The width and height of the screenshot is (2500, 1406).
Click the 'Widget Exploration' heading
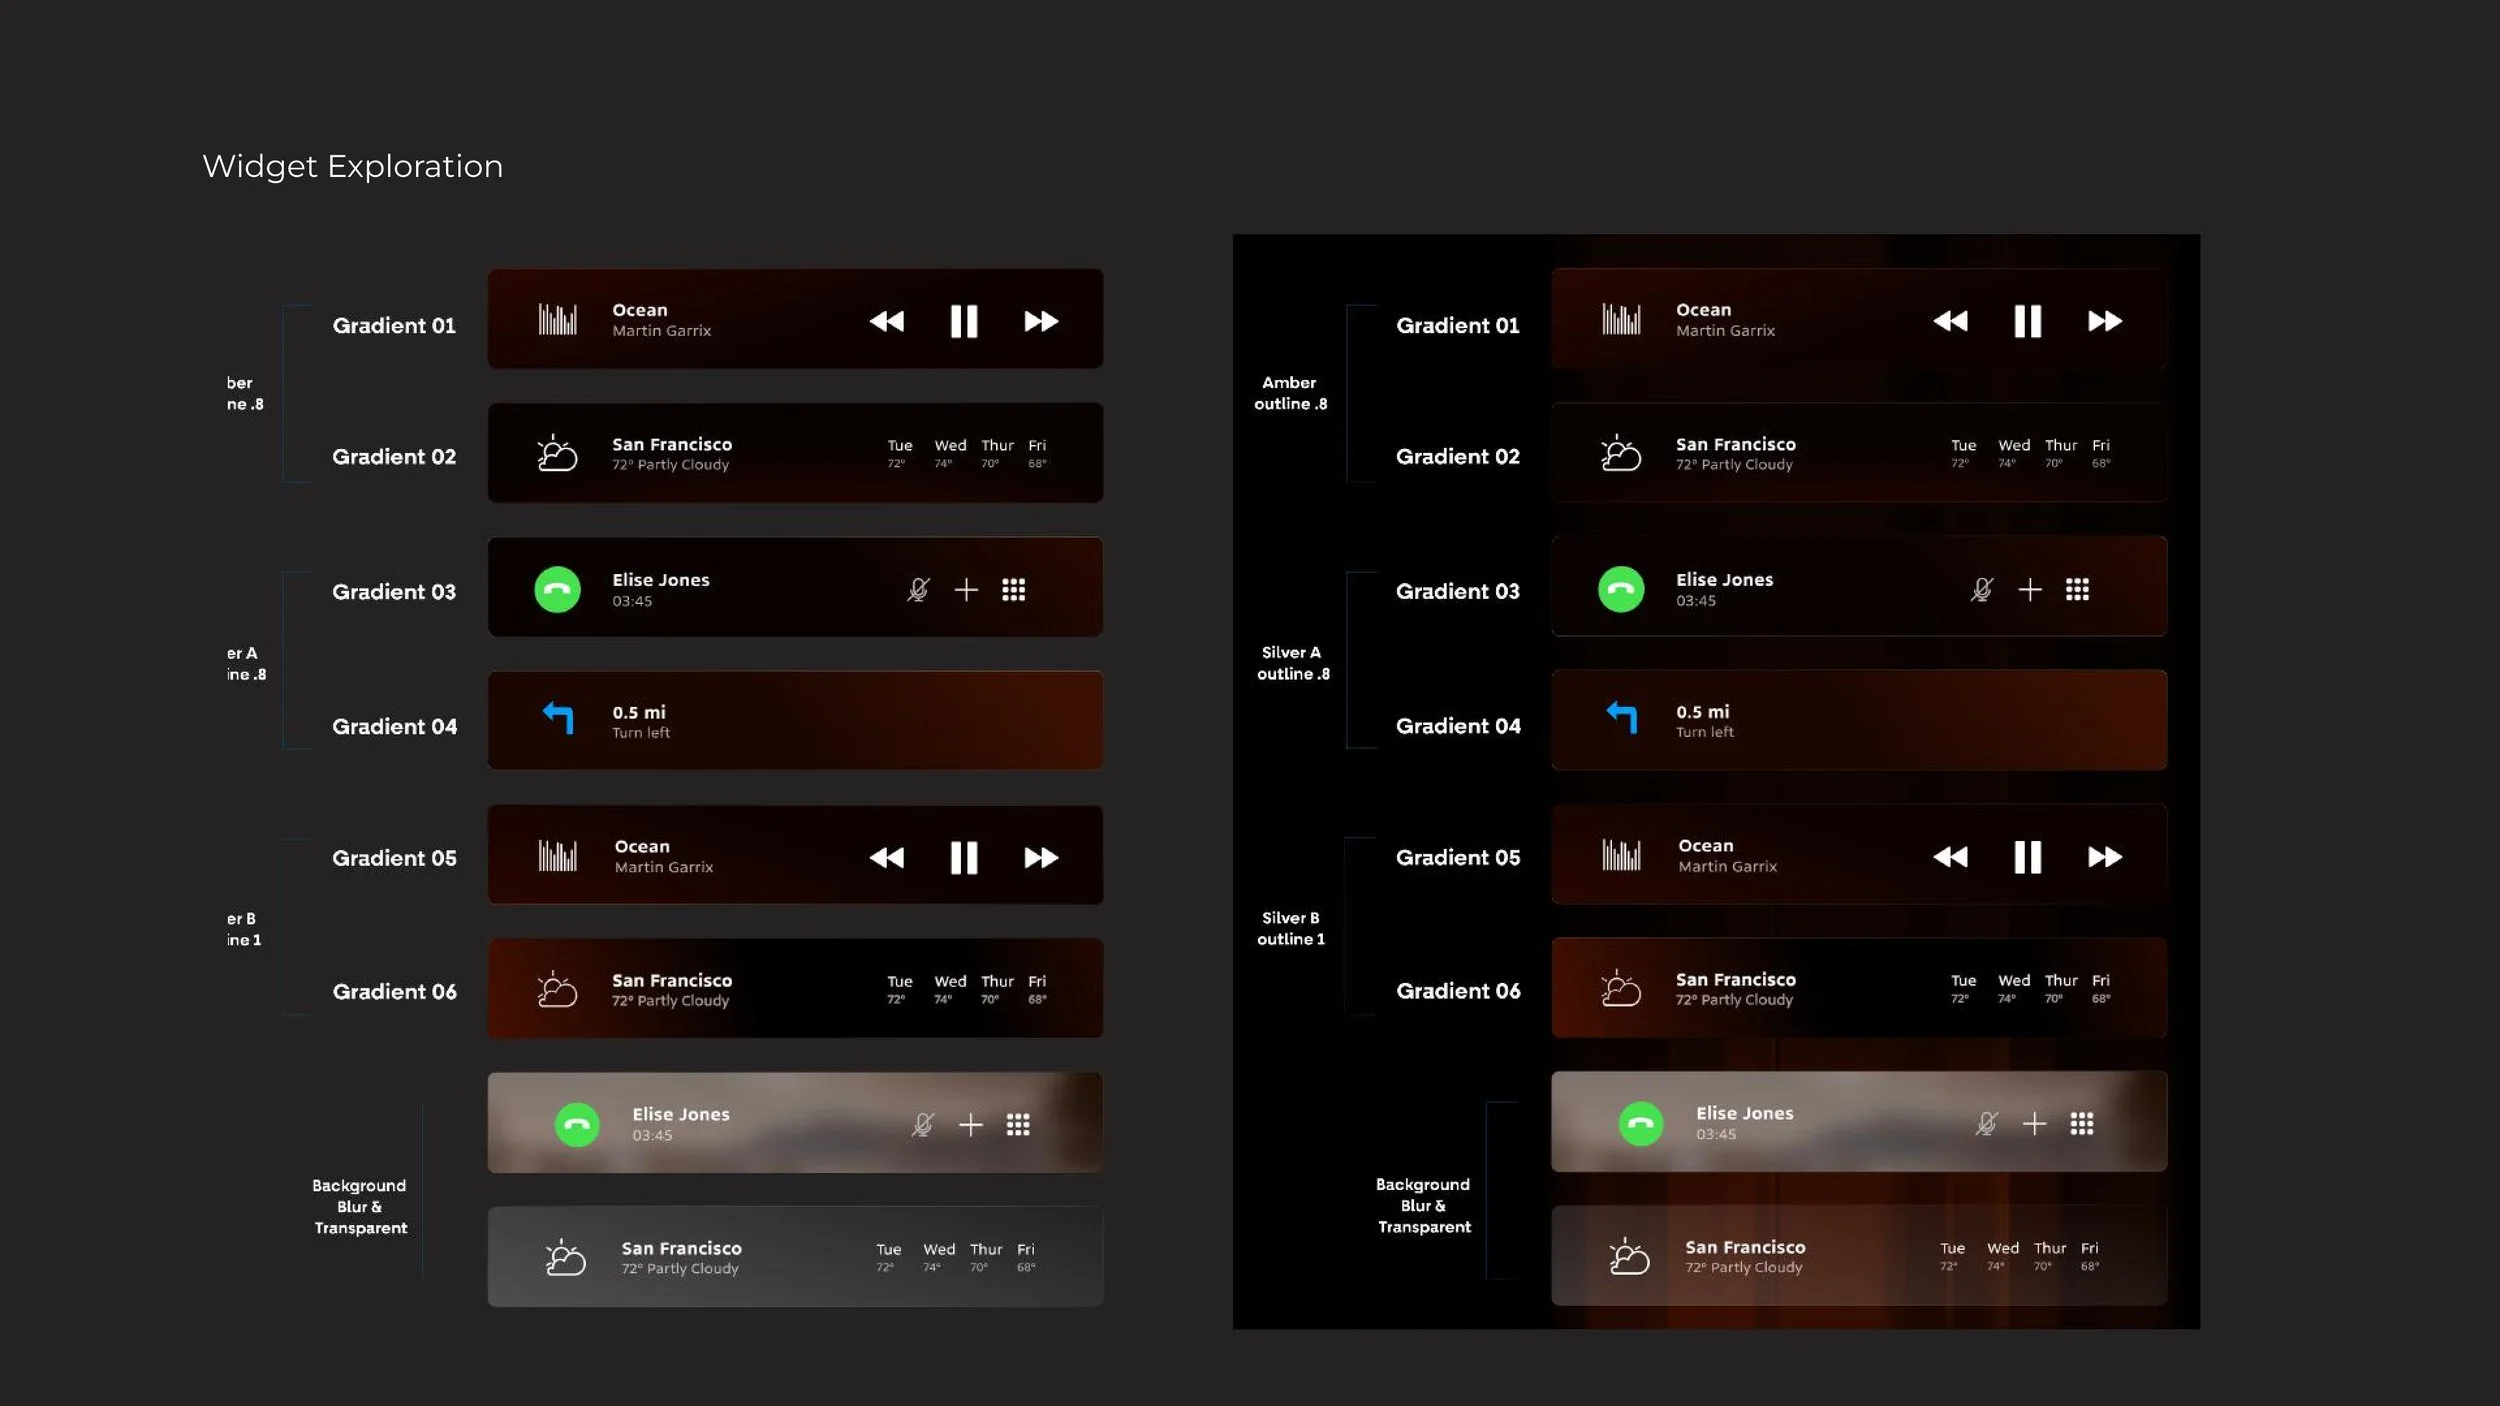[352, 166]
